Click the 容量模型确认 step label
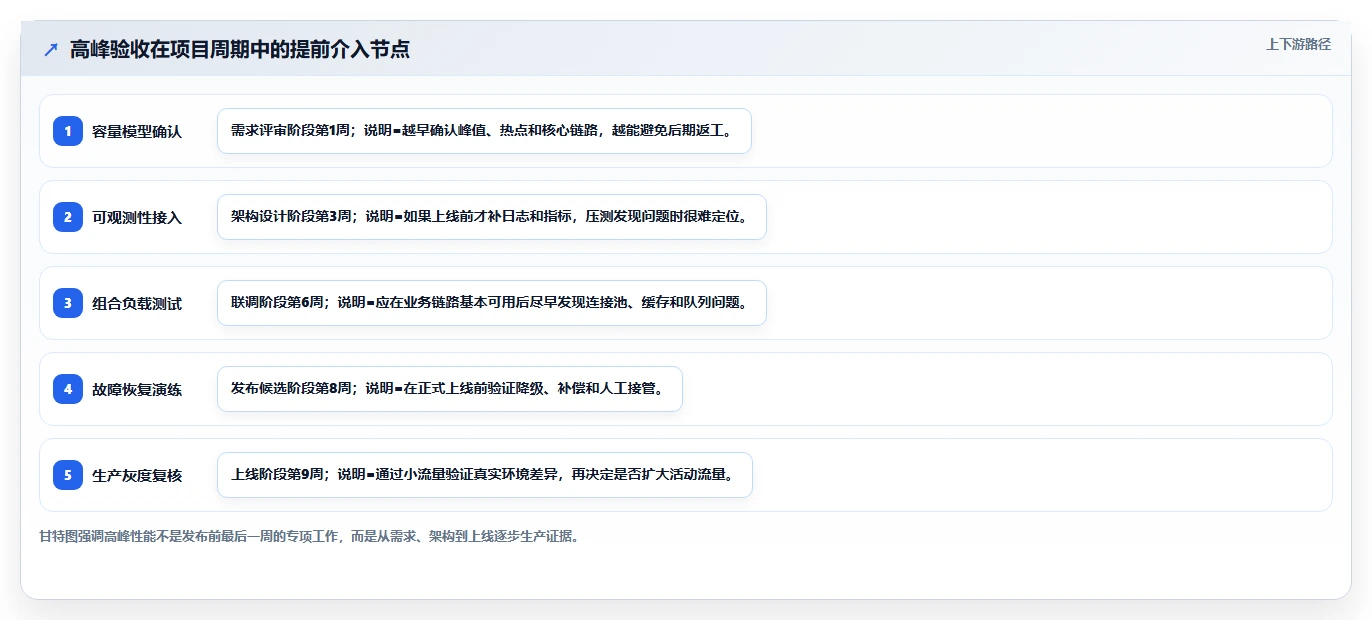The width and height of the screenshot is (1372, 620). point(137,131)
